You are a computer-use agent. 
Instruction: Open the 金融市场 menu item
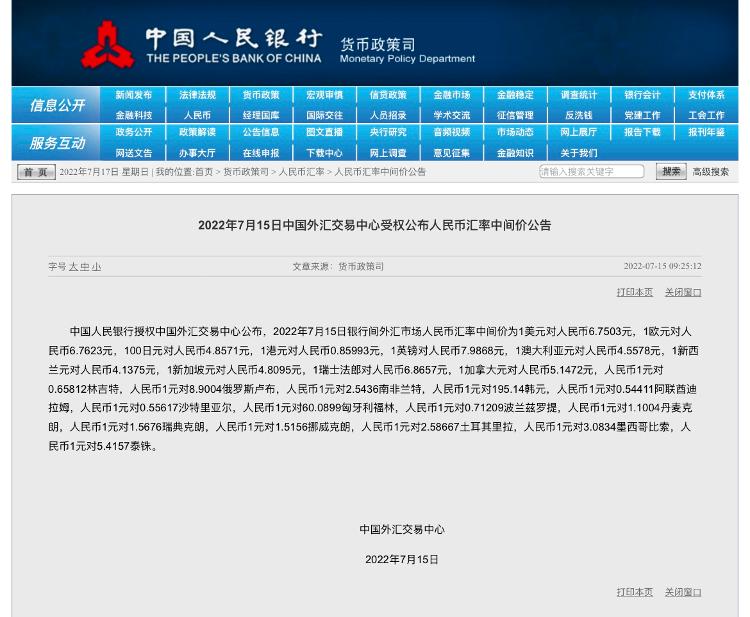click(x=452, y=95)
